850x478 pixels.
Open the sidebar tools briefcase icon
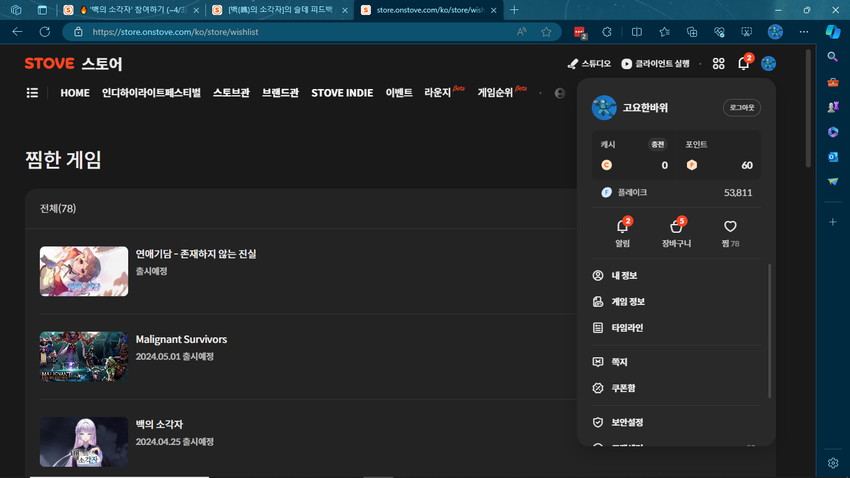coord(833,82)
